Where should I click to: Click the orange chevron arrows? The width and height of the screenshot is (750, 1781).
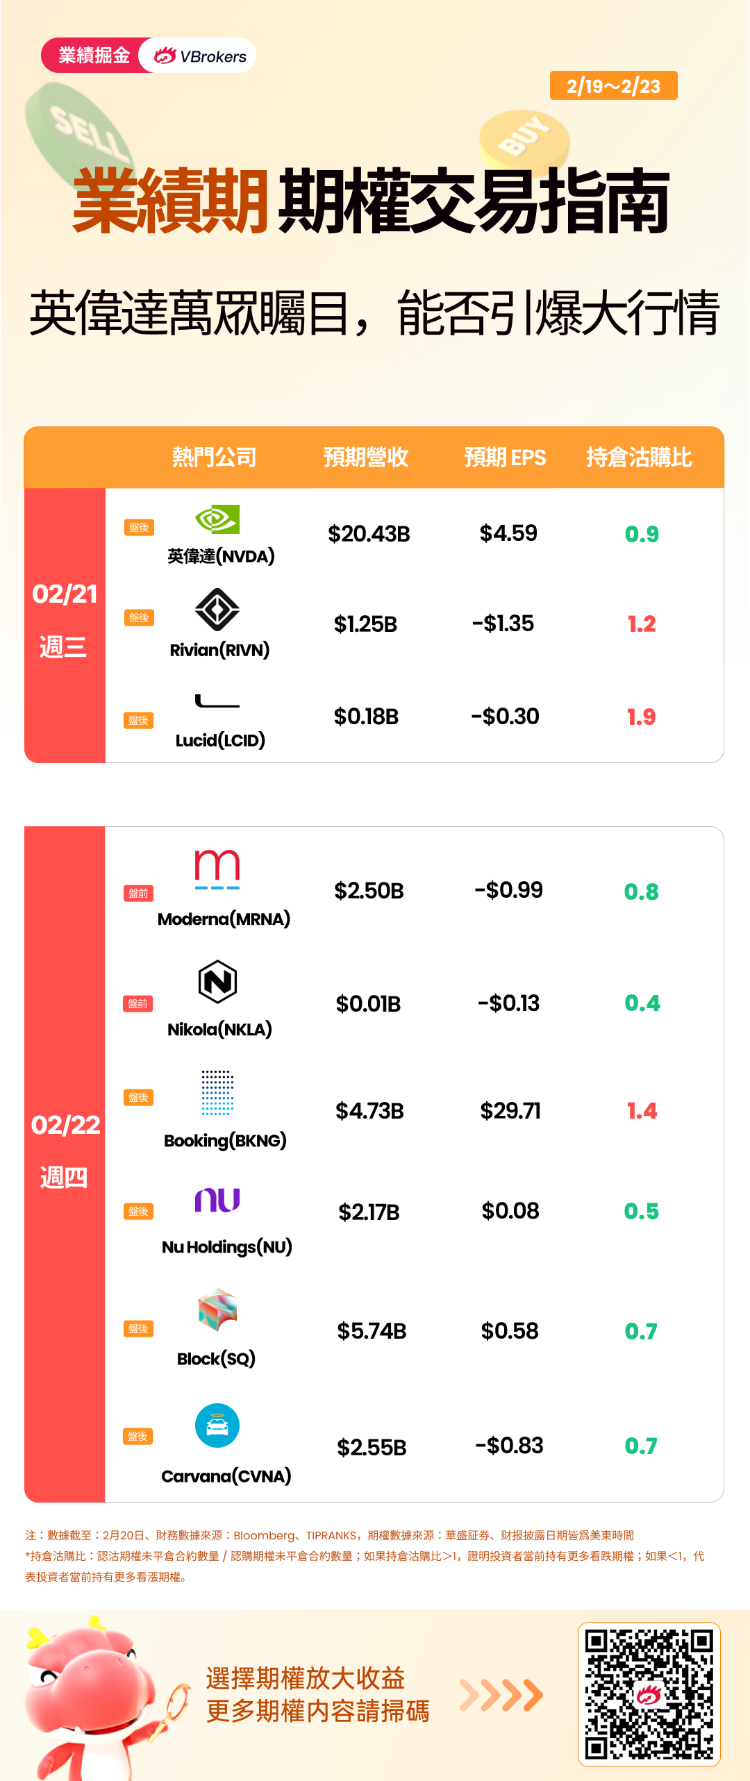pyautogui.click(x=501, y=1694)
